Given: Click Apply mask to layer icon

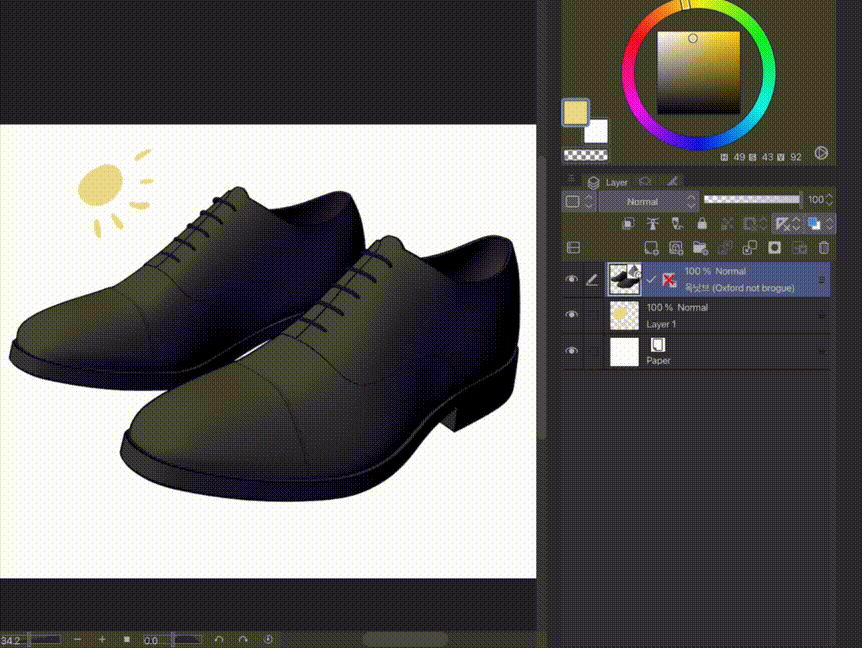Looking at the screenshot, I should tap(799, 248).
